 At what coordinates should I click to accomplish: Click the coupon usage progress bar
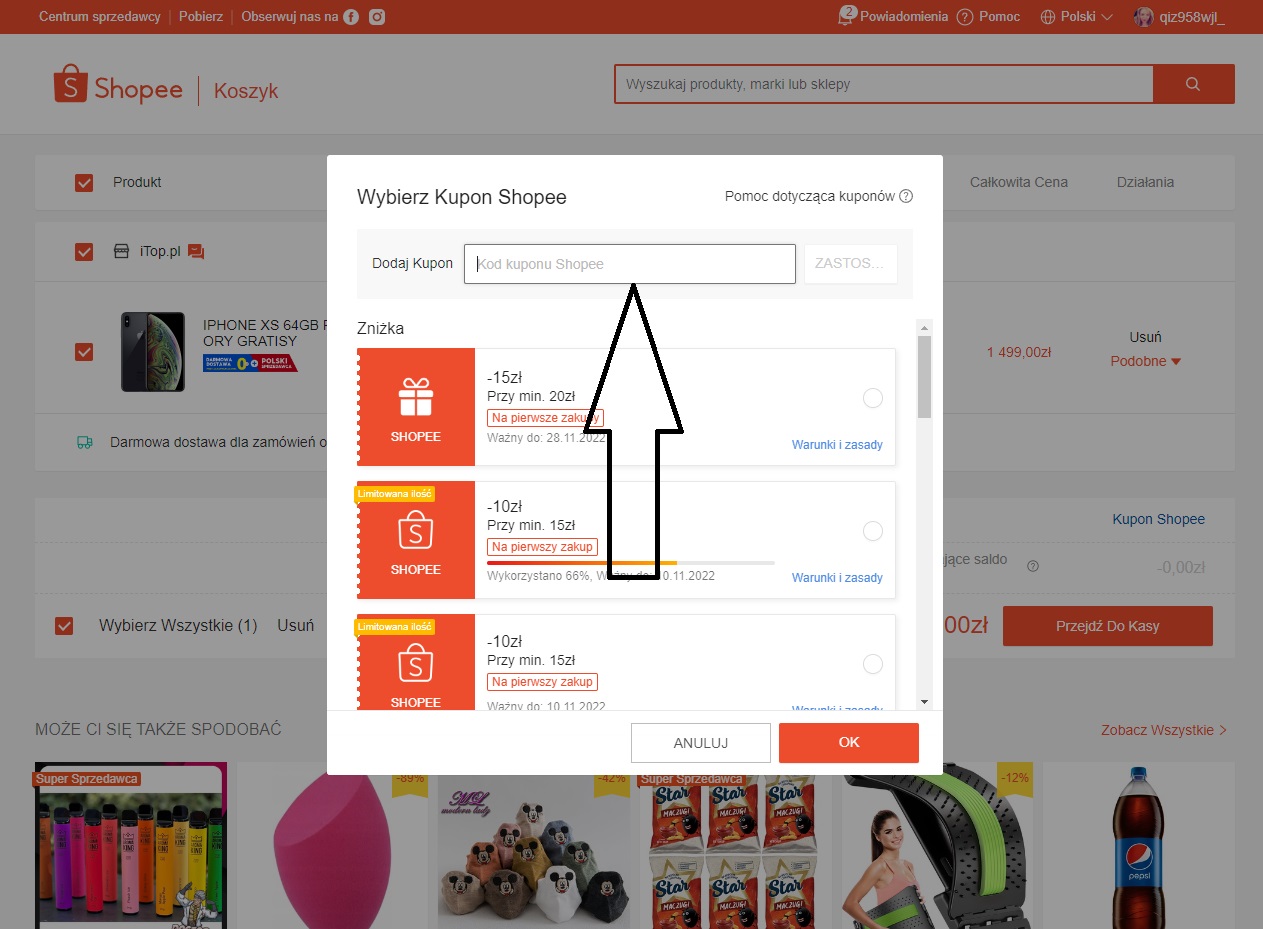pos(631,563)
